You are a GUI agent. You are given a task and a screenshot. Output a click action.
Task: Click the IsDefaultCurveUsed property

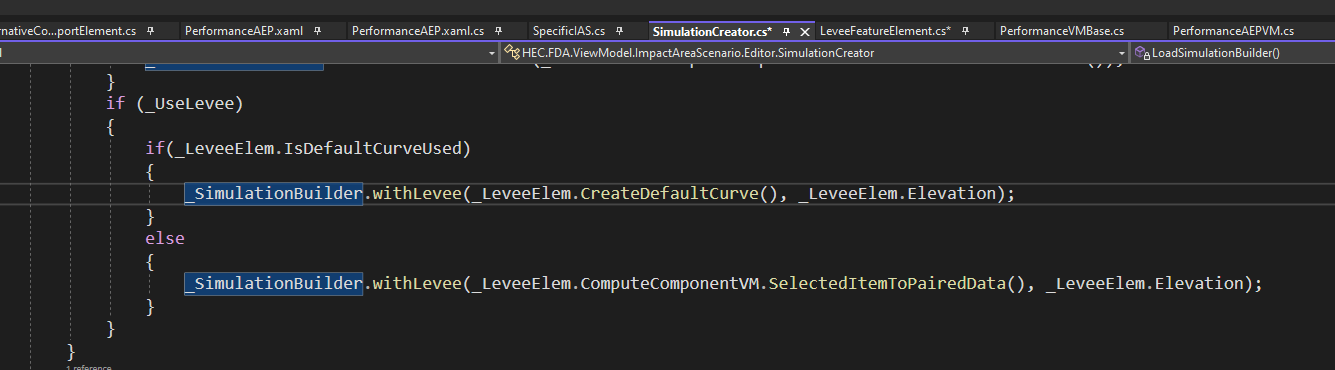(x=372, y=149)
